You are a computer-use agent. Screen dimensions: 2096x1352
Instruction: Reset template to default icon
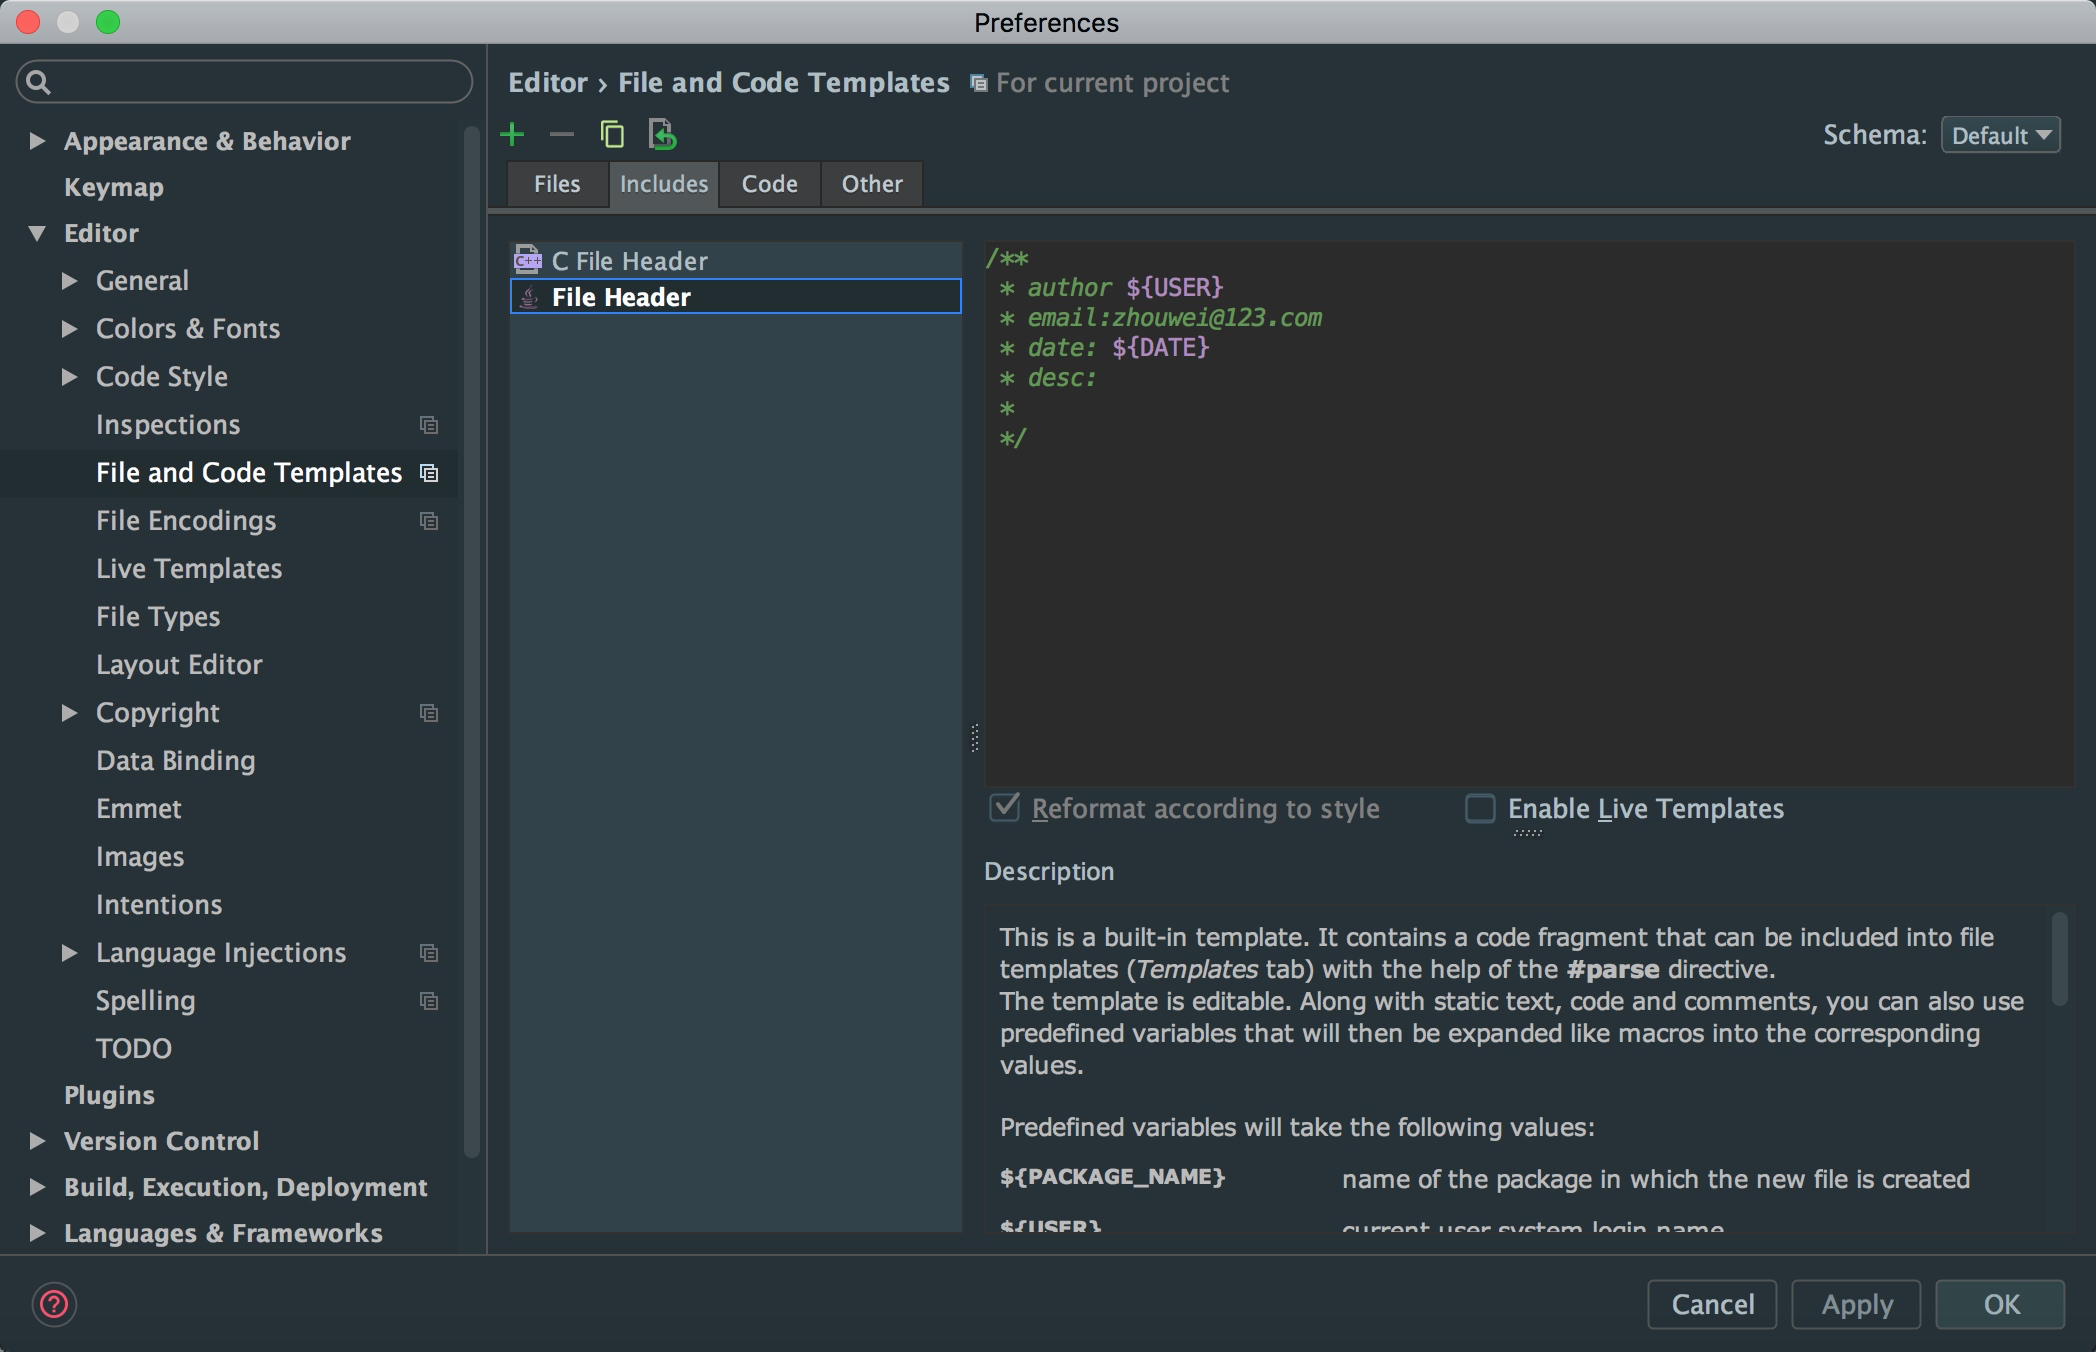[662, 134]
